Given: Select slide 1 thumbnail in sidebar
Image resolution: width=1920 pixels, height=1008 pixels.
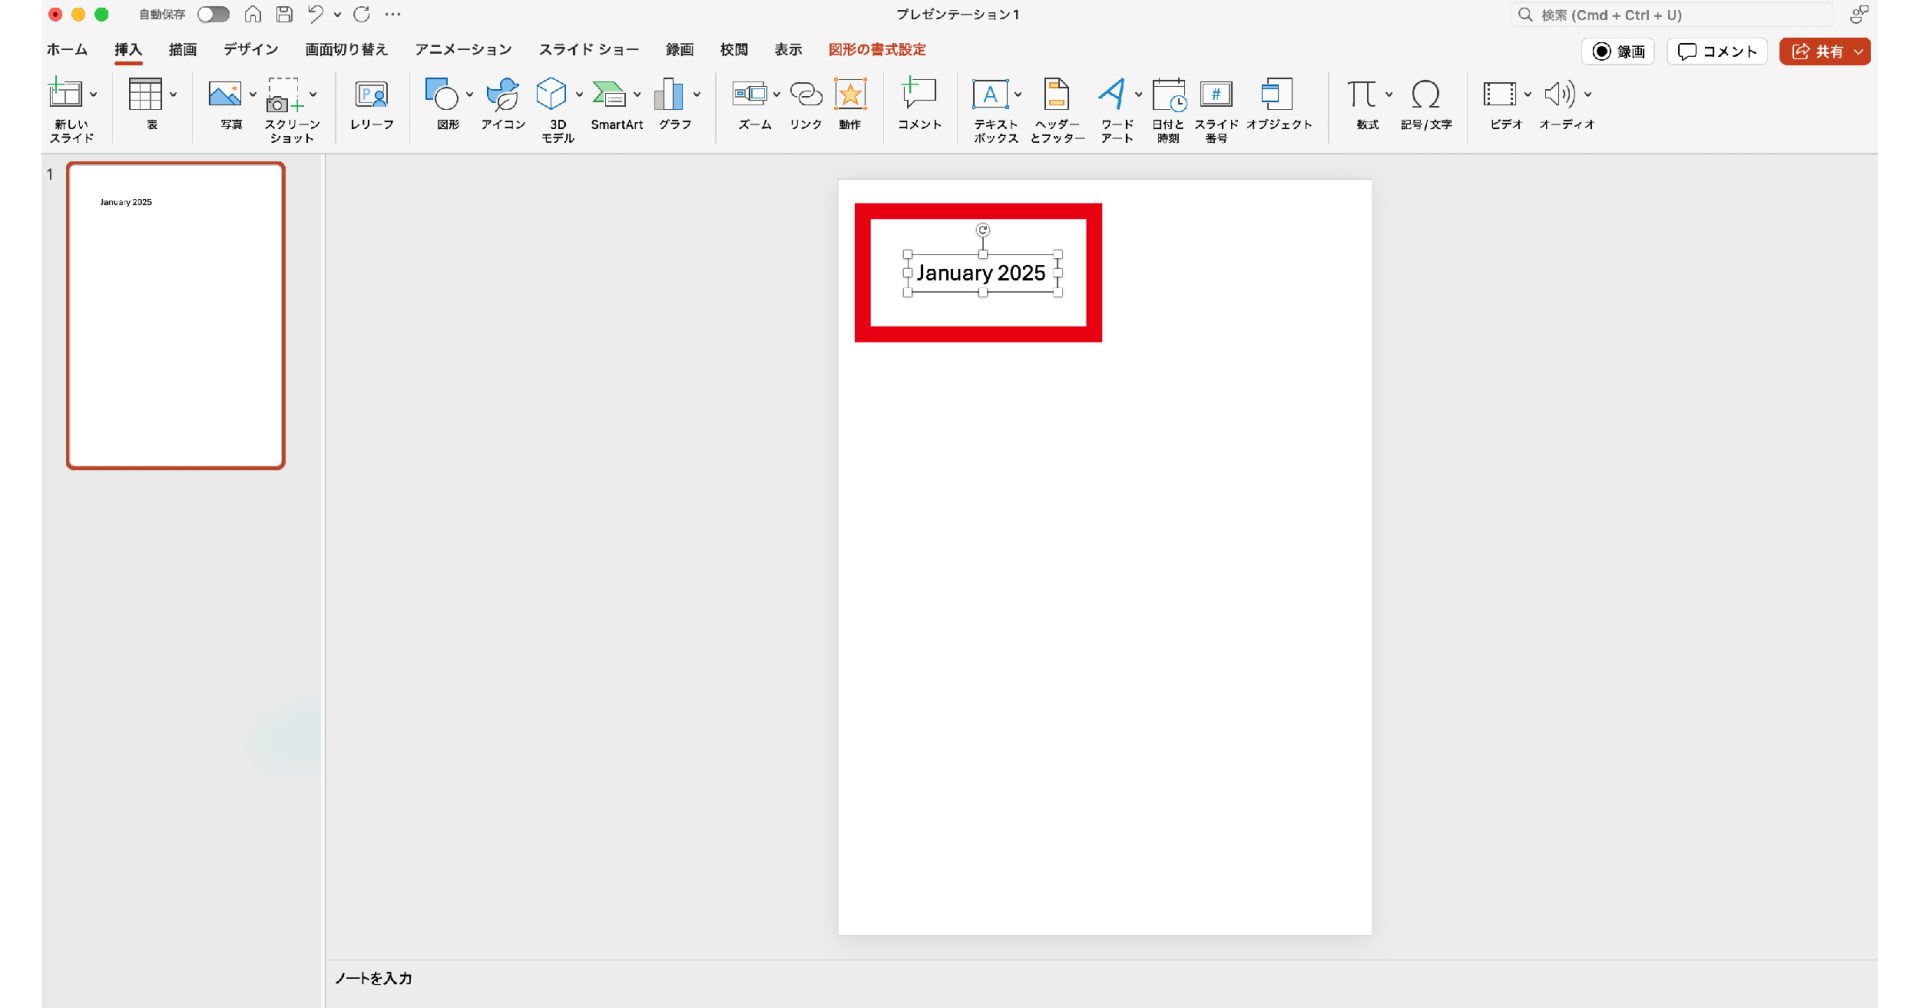Looking at the screenshot, I should [176, 315].
